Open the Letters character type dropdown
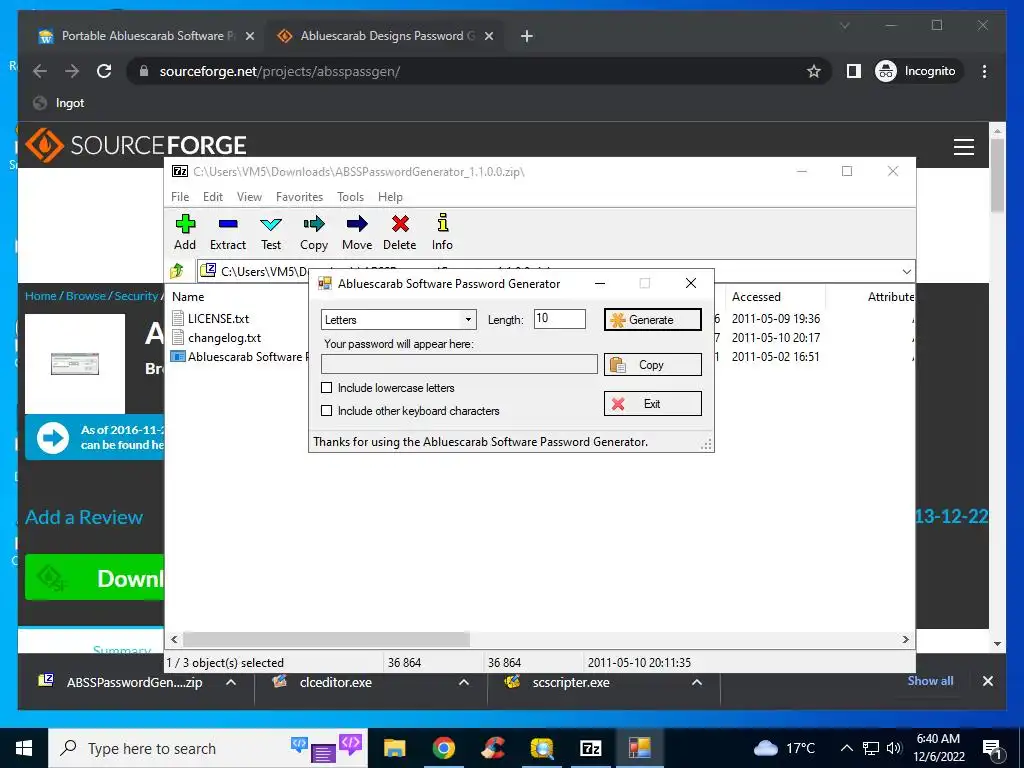1024x768 pixels. coord(468,319)
